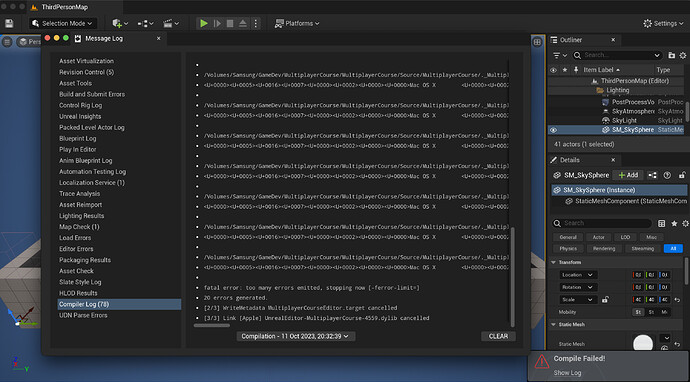Sort Outliner by Item Label
Viewport: 690px width, 382px height.
coord(602,70)
